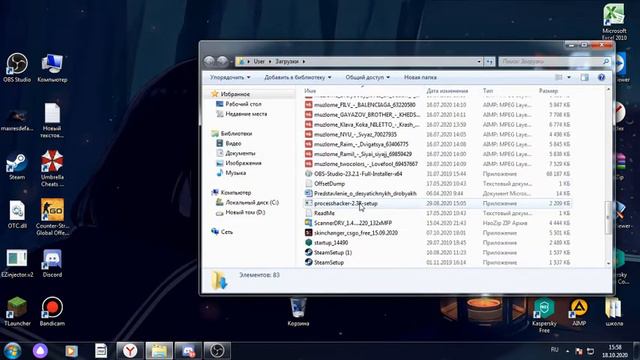This screenshot has height=360, width=640.
Task: Select Новый том (D:) in tree
Action: [245, 212]
